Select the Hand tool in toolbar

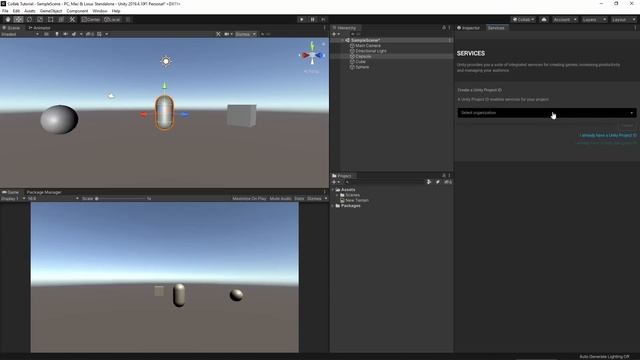point(8,20)
